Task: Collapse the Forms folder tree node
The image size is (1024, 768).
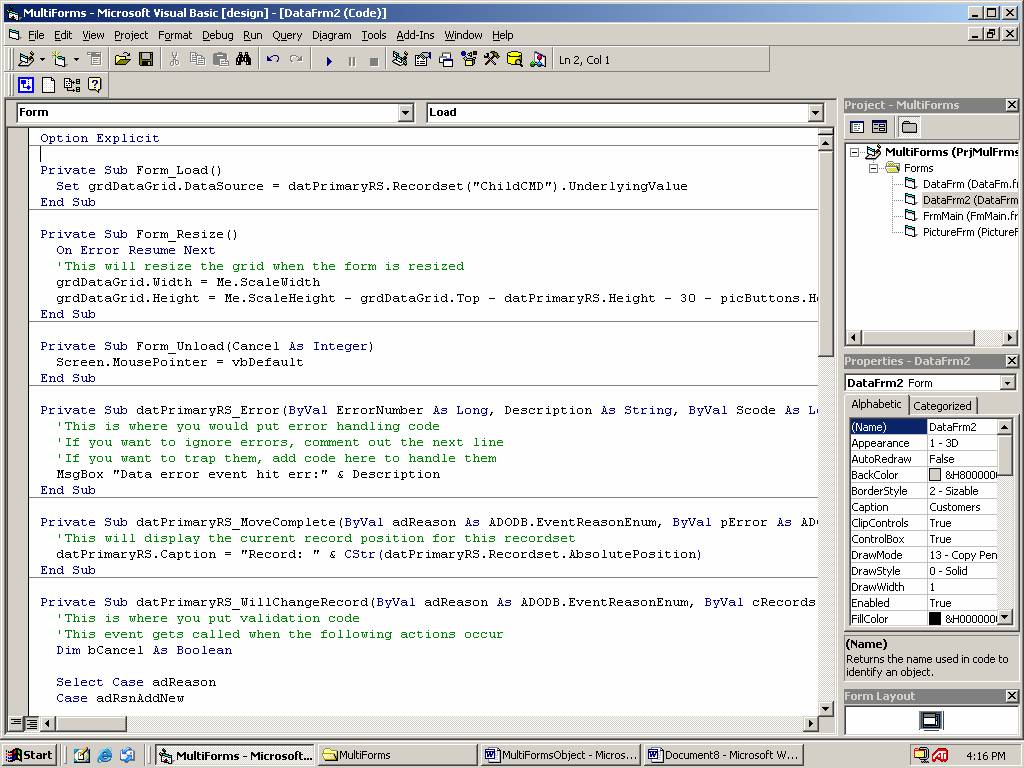Action: point(873,168)
